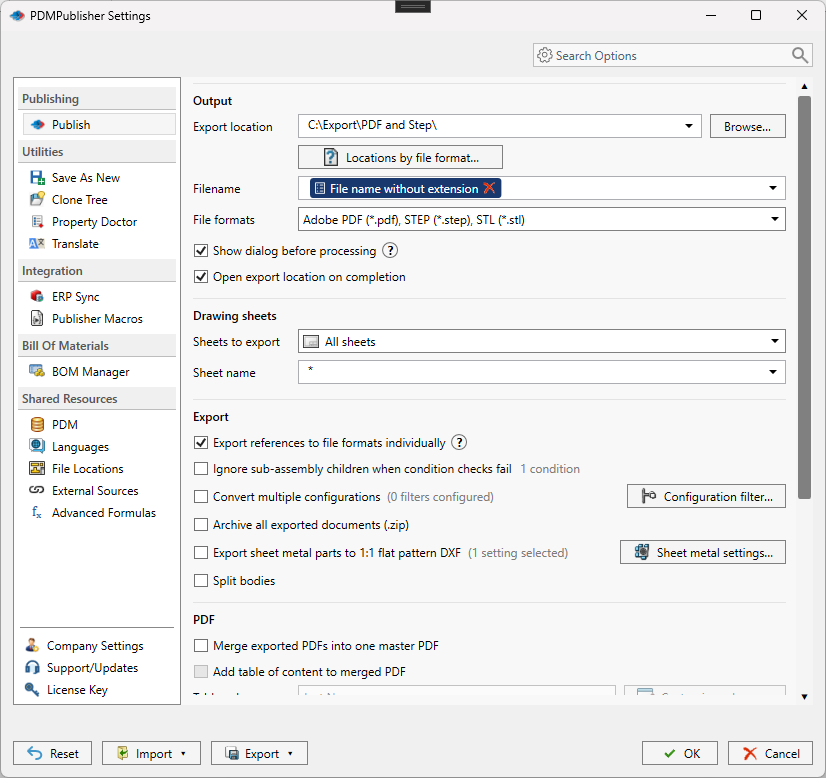826x778 pixels.
Task: Remove the File name without extension token
Action: click(489, 188)
